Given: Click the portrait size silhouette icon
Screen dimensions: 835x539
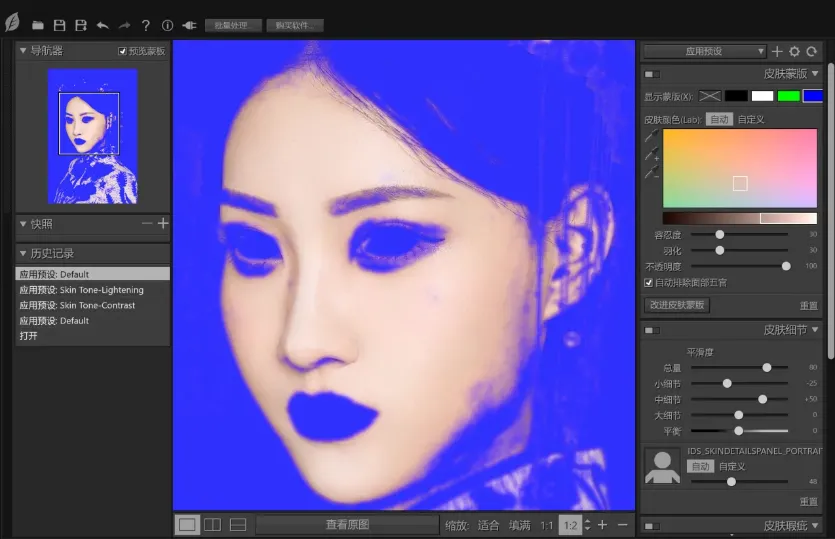Looking at the screenshot, I should click(x=662, y=467).
